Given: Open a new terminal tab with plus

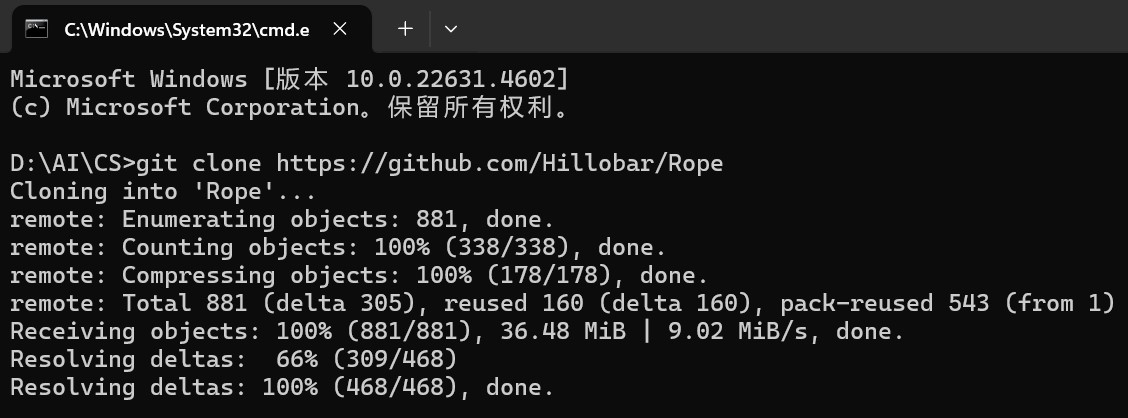Looking at the screenshot, I should 406,29.
